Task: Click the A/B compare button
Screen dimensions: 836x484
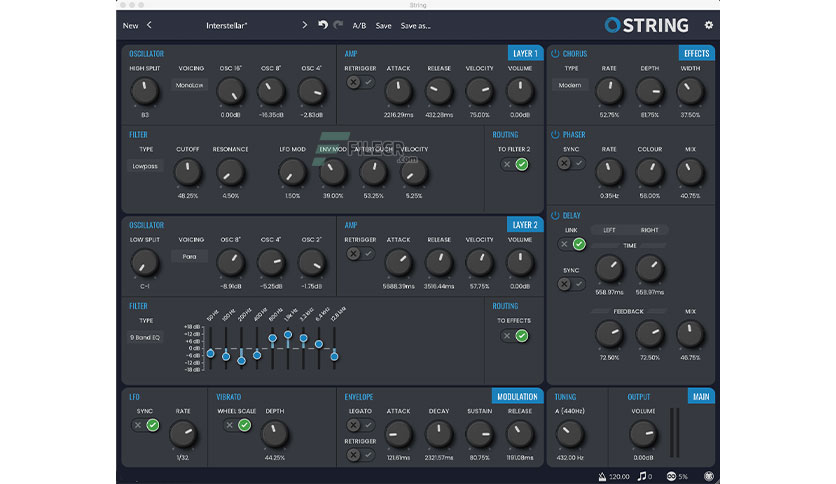Action: 359,26
